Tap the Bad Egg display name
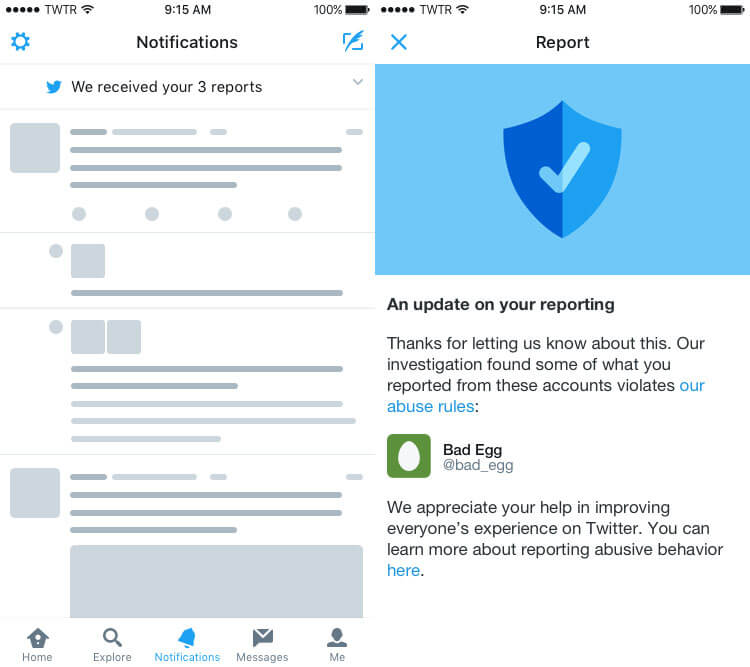This screenshot has height=667, width=750. pos(473,450)
